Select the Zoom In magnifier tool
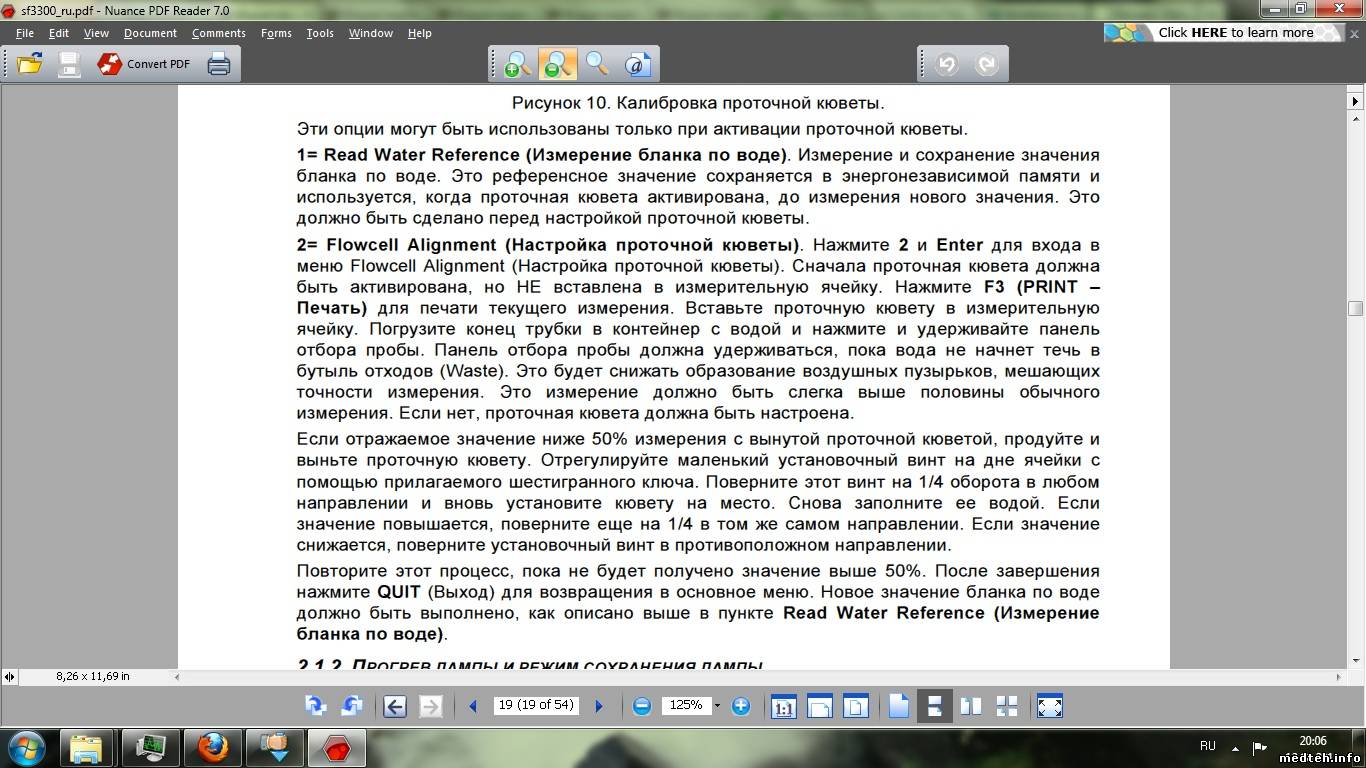This screenshot has width=1366, height=768. (517, 64)
